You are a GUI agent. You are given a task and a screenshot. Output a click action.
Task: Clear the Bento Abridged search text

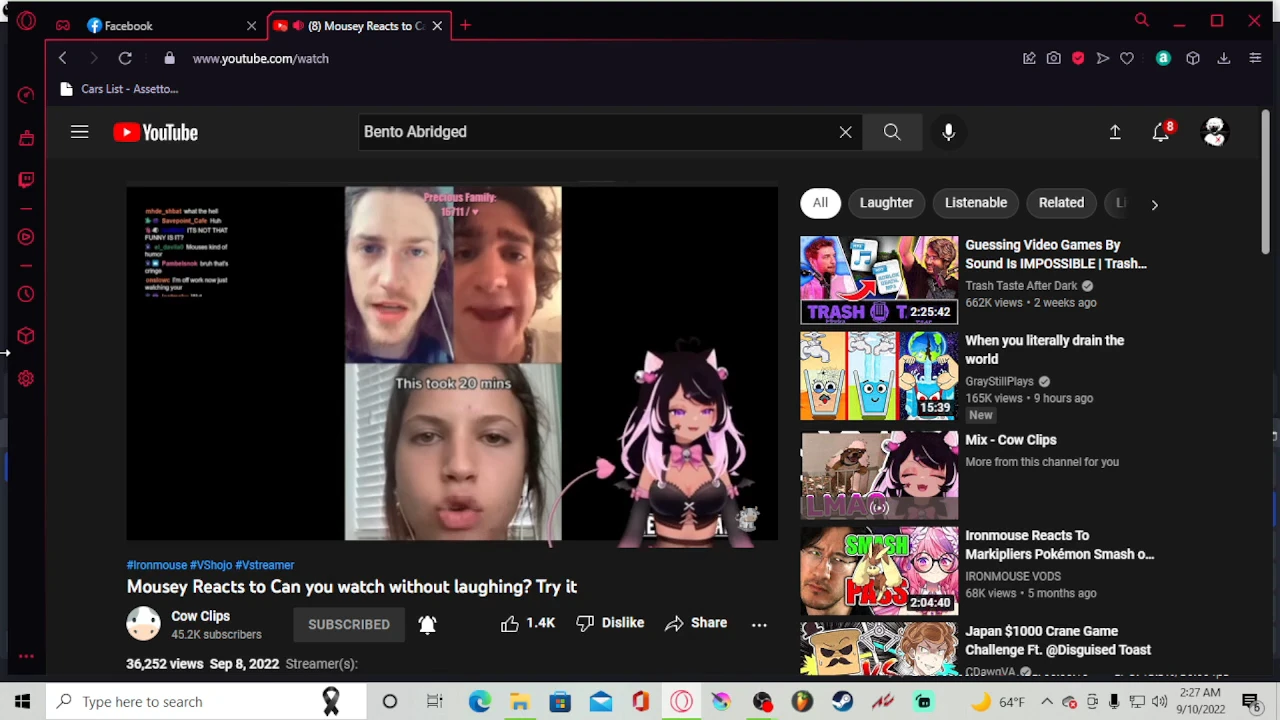coord(845,132)
